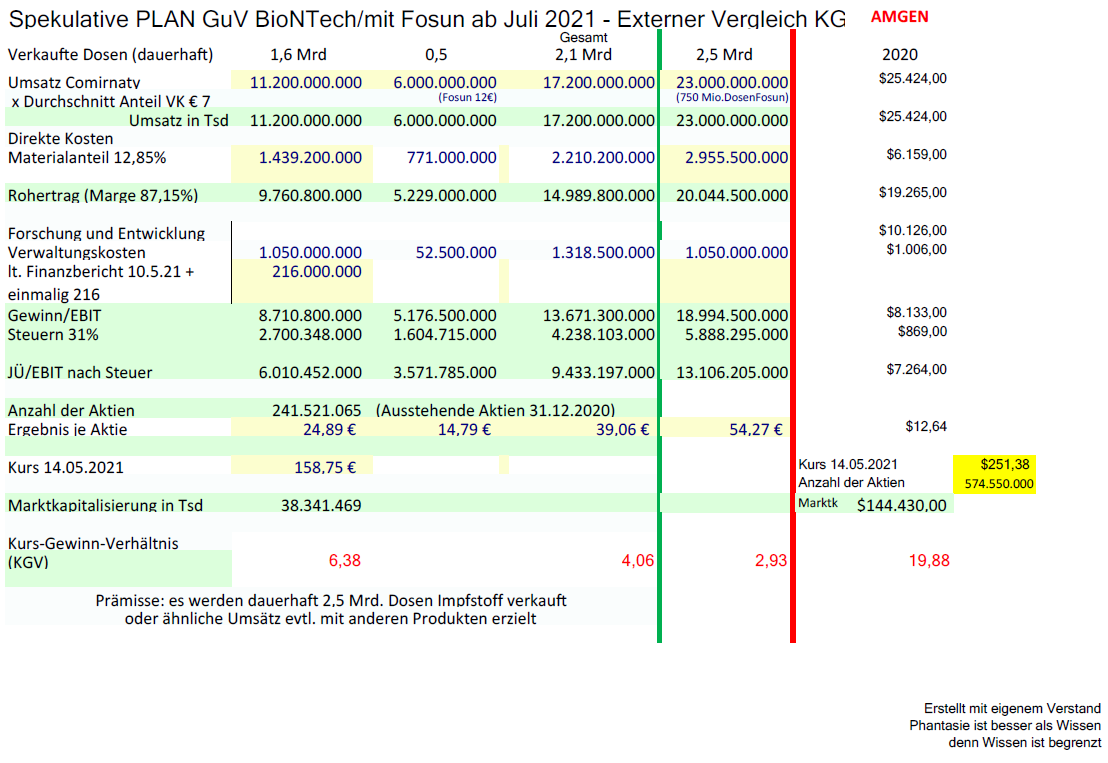Screen dimensions: 1108x763
Task: Select cell value 8.710.800.000
Action: click(x=310, y=316)
